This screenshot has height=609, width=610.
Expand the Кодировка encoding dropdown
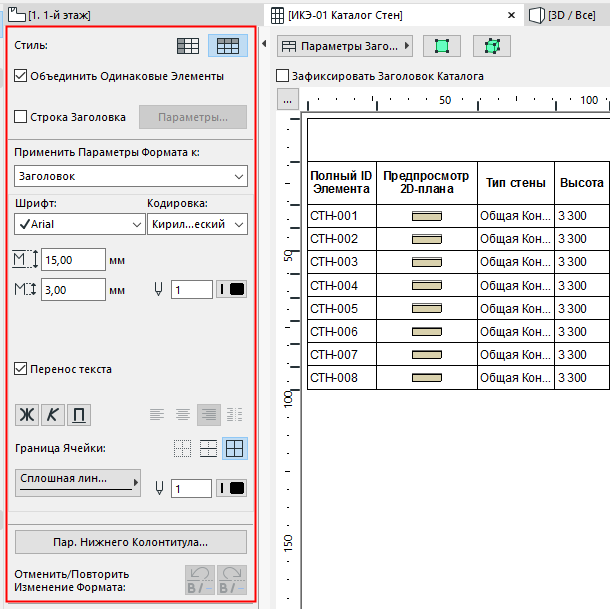tap(197, 225)
